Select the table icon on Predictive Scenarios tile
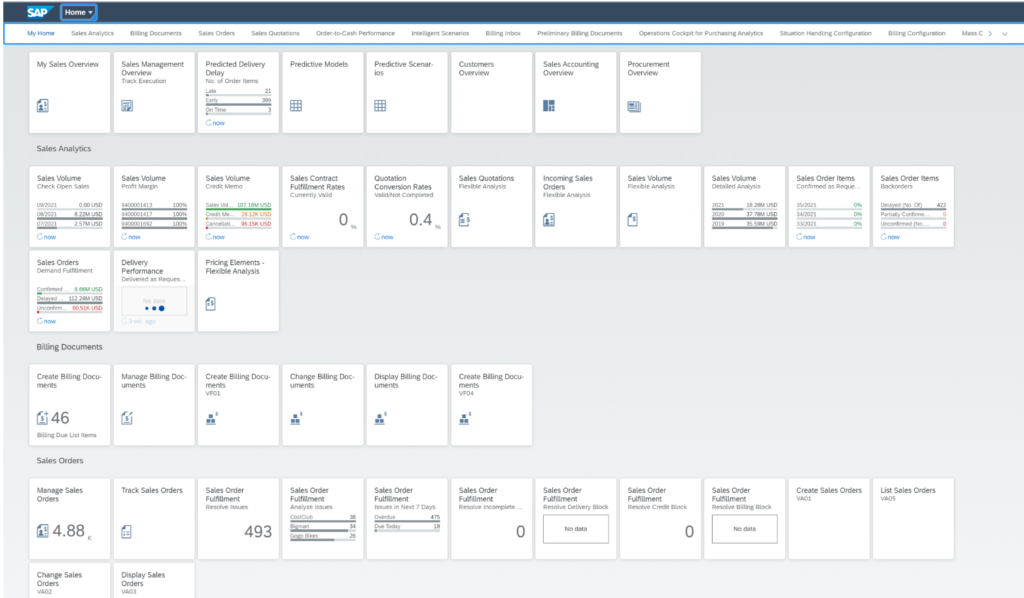1024x598 pixels. (x=379, y=103)
